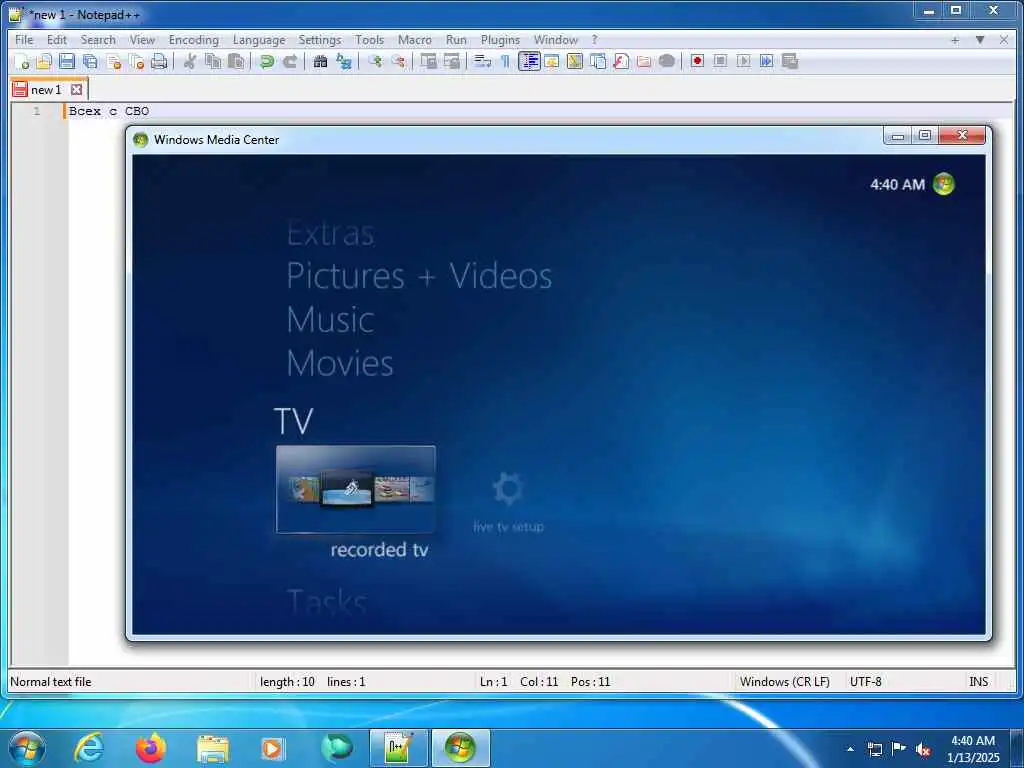
Task: Open the Plugins menu
Action: pyautogui.click(x=500, y=40)
